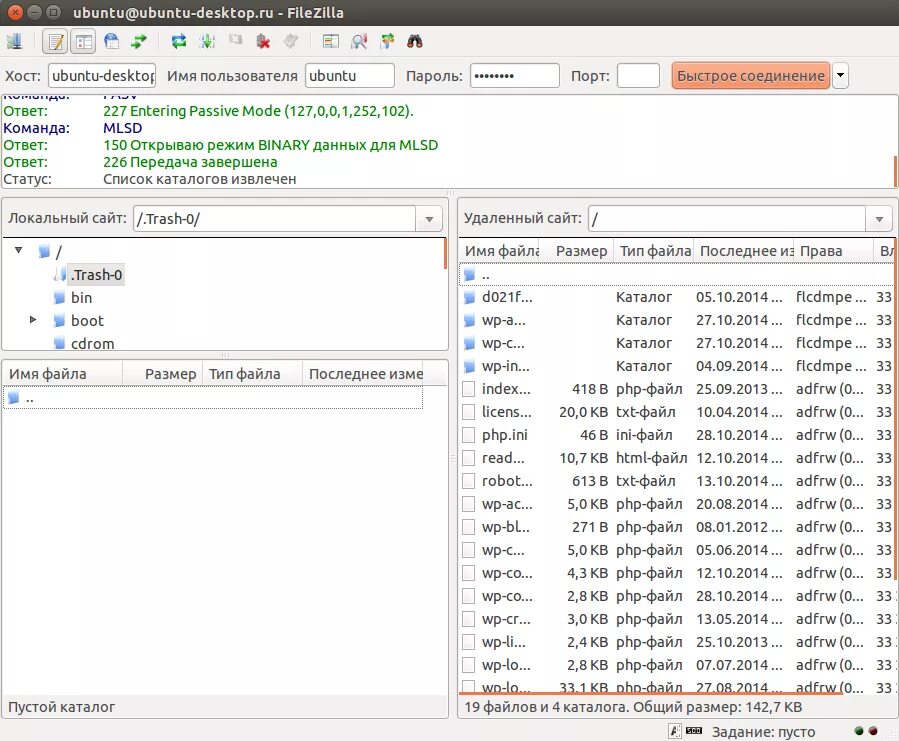Viewport: 899px width, 741px height.
Task: Click the horizontal scrollbar under remote file list
Action: 651,693
